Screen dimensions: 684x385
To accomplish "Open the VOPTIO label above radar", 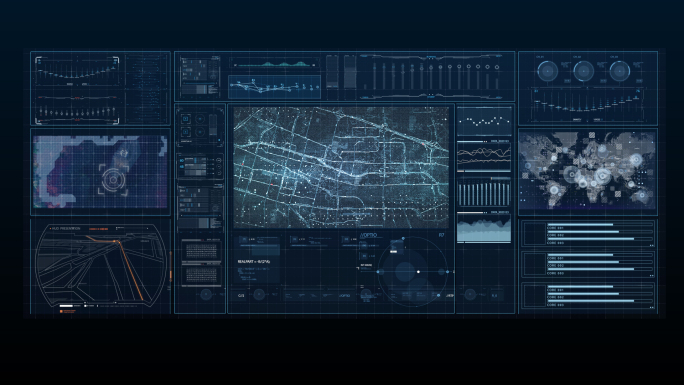I will 368,235.
